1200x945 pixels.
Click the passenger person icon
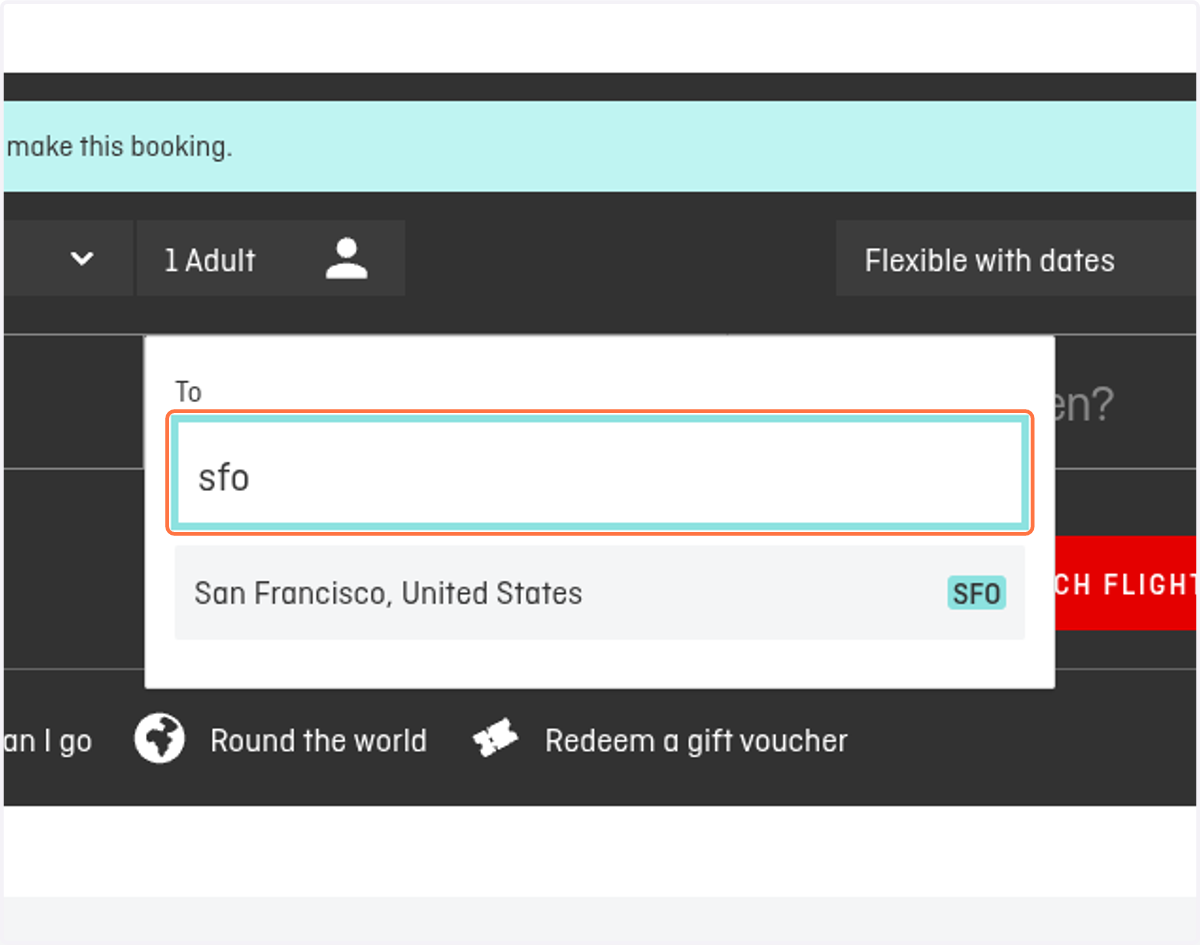pos(346,259)
